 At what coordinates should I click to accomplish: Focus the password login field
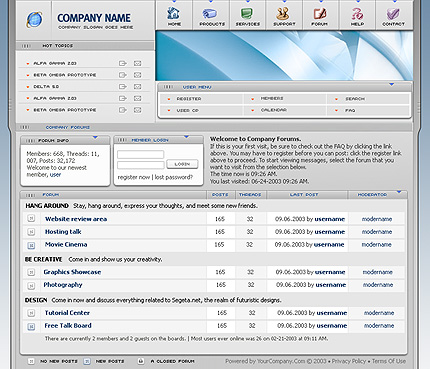[140, 165]
